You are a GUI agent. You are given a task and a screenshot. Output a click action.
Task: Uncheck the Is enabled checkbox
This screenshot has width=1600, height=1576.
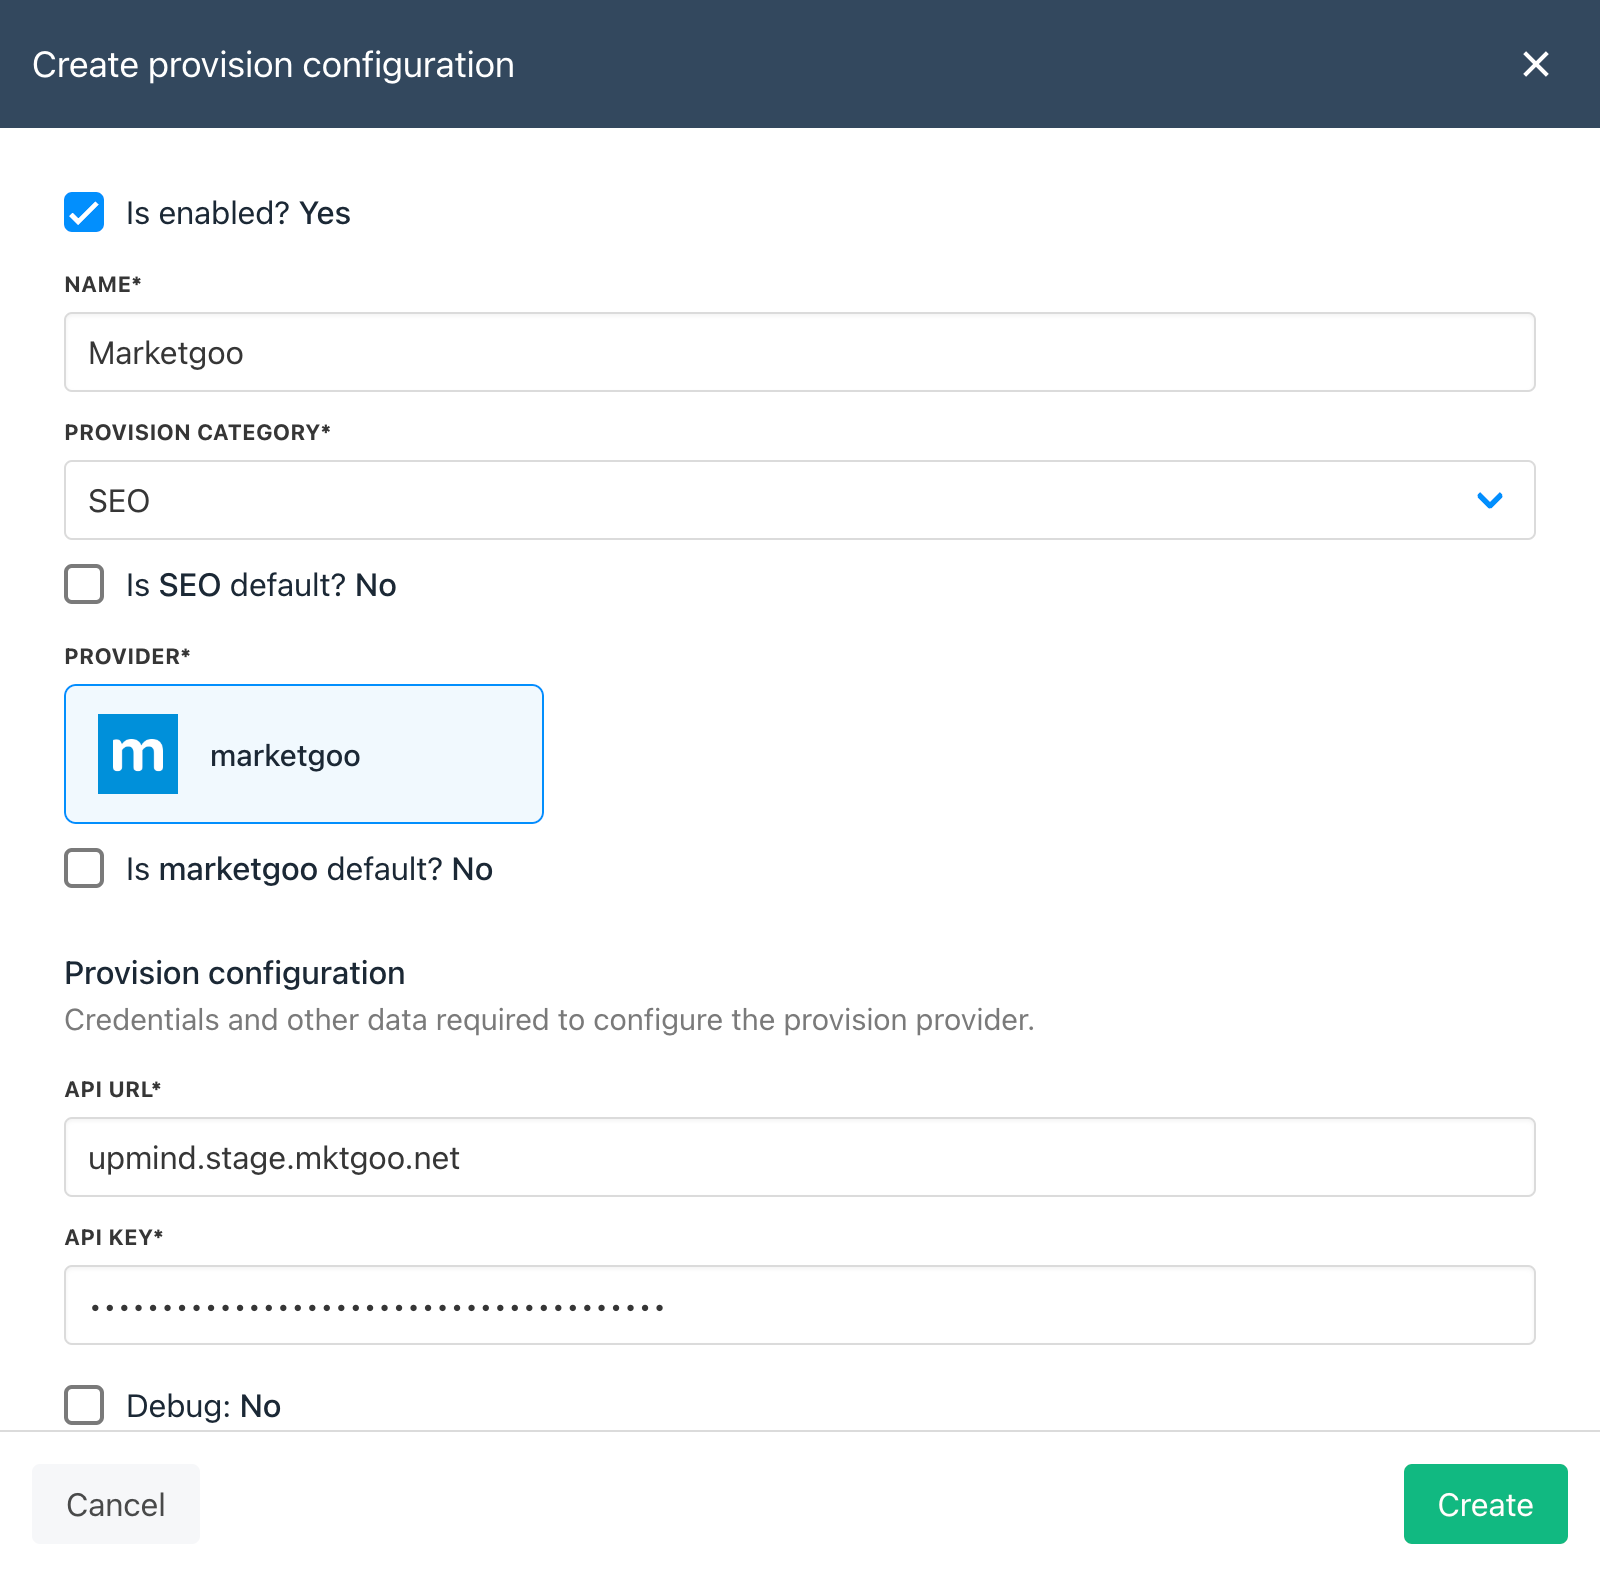pos(84,212)
